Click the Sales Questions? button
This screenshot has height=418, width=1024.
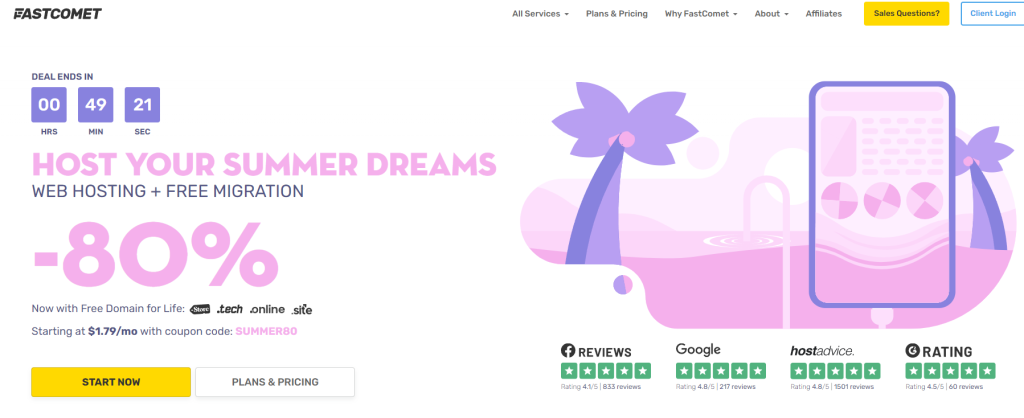(906, 14)
